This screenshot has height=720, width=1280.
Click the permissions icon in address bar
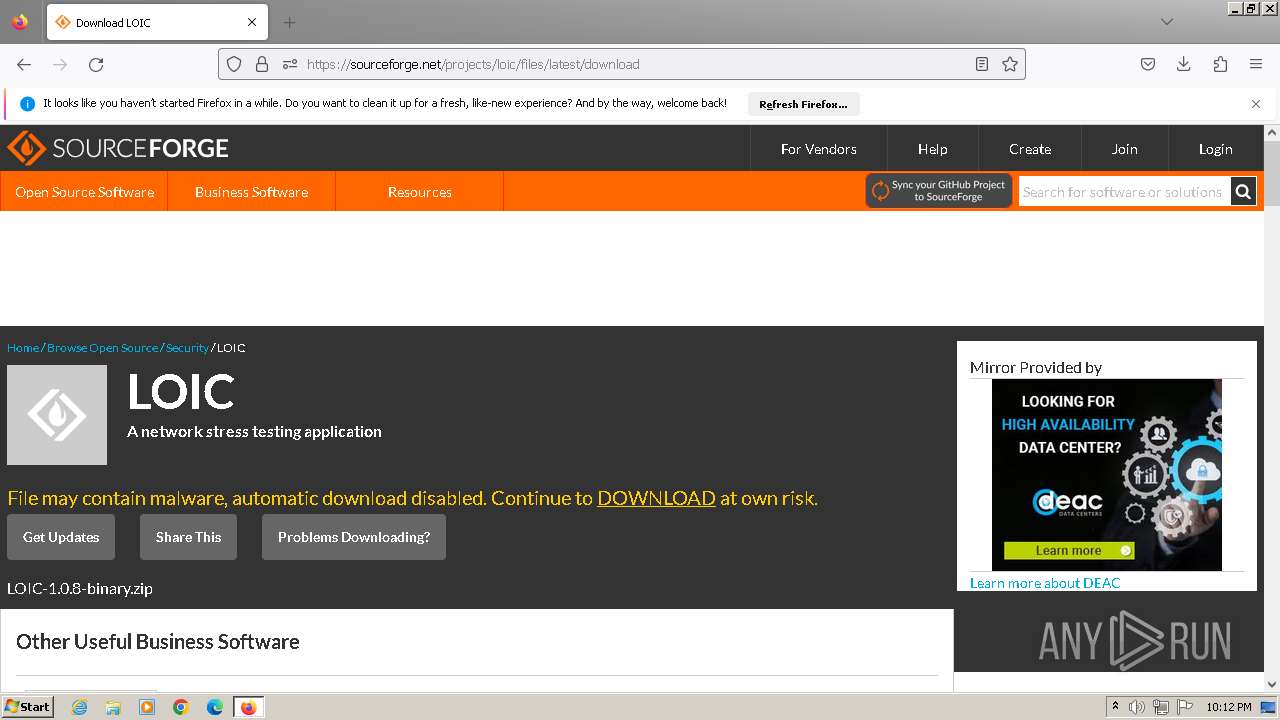tap(290, 64)
